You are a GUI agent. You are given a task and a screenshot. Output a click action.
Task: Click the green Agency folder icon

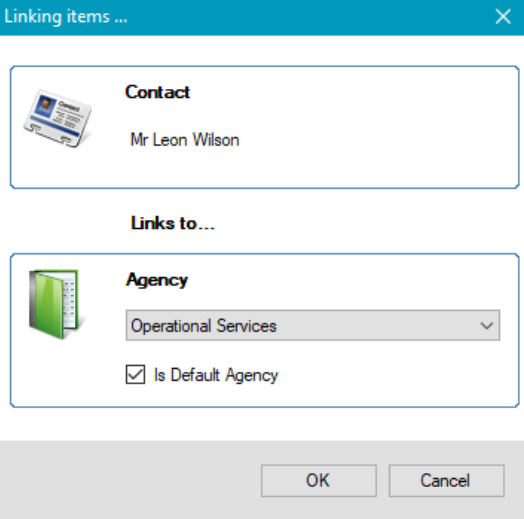click(55, 304)
